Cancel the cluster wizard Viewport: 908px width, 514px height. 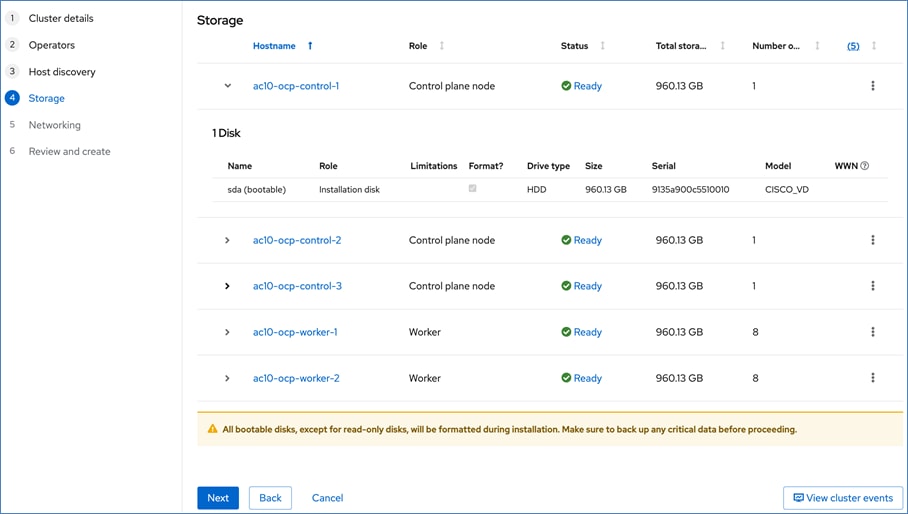click(x=327, y=498)
